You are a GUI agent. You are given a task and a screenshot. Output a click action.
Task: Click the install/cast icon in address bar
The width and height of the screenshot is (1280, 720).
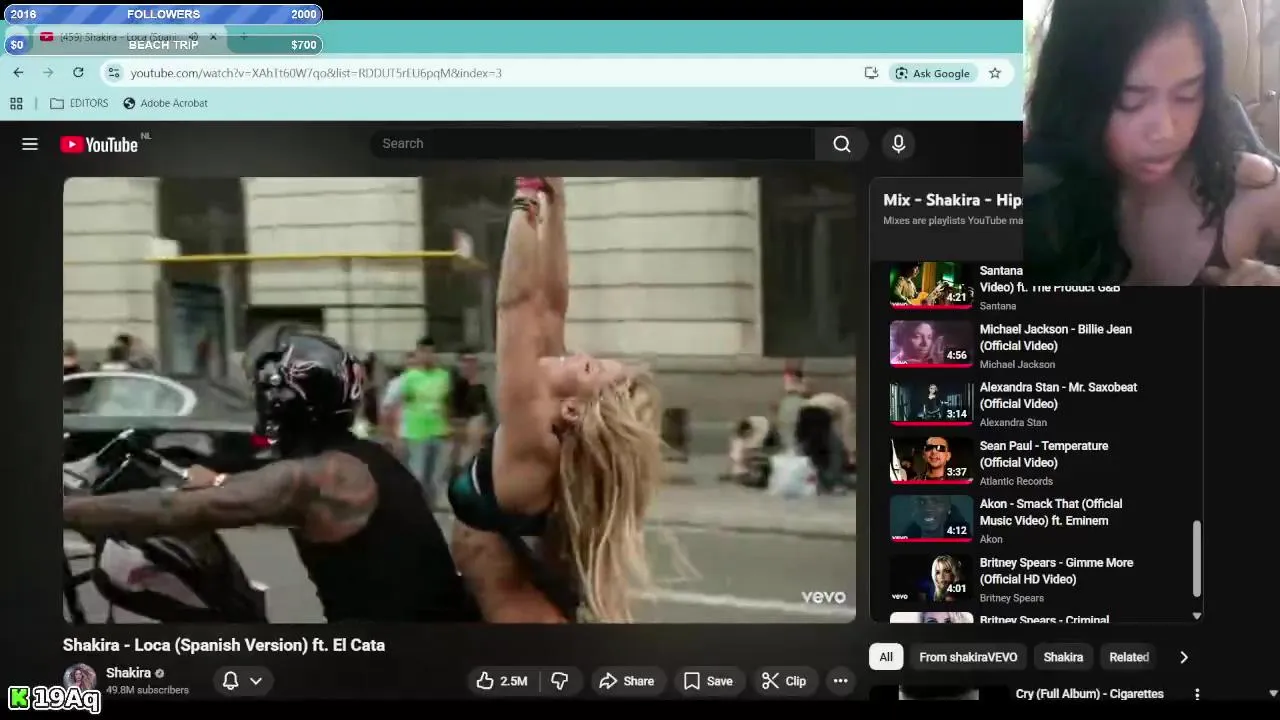click(871, 73)
